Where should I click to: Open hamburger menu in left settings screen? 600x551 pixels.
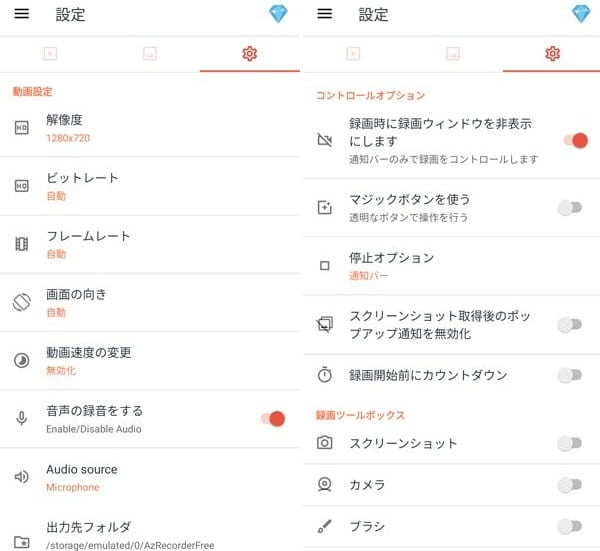pyautogui.click(x=22, y=14)
